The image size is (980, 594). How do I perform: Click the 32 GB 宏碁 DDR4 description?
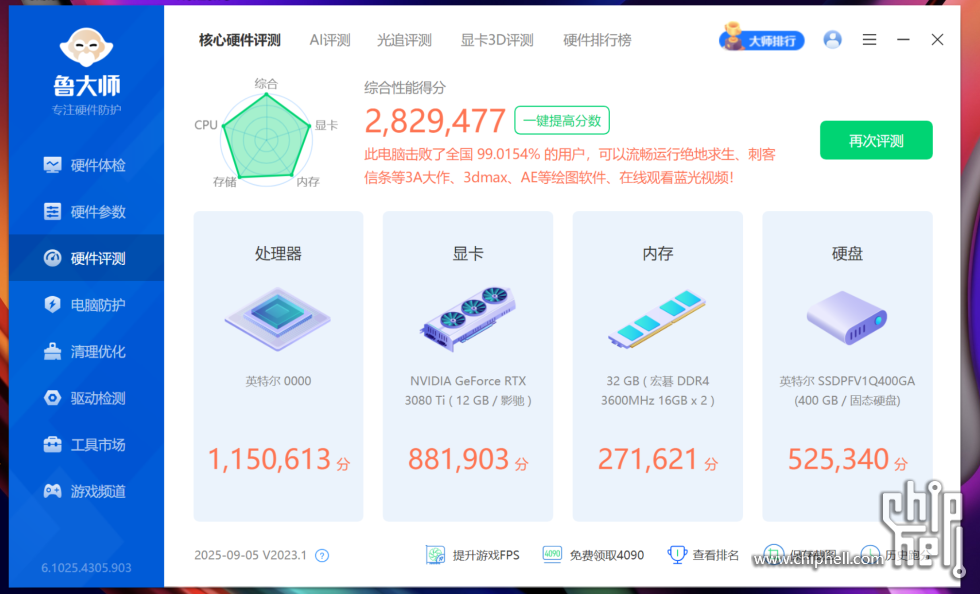point(658,390)
